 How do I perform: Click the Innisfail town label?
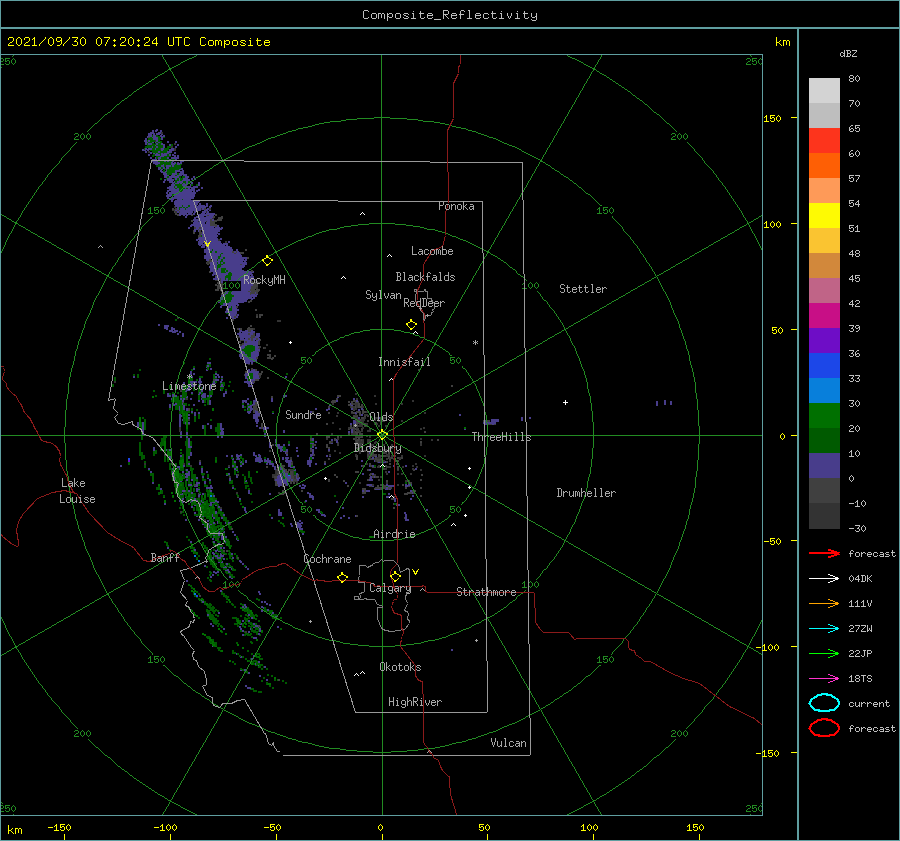tap(404, 362)
